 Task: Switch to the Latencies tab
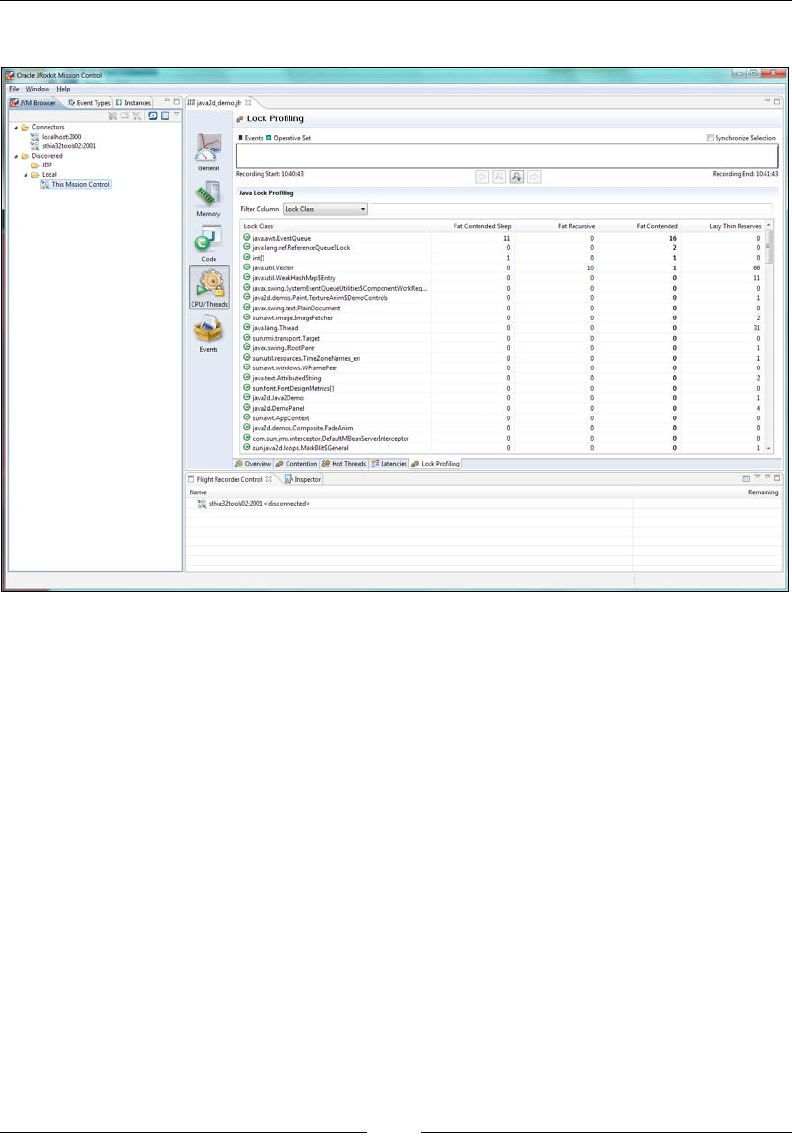click(x=389, y=463)
